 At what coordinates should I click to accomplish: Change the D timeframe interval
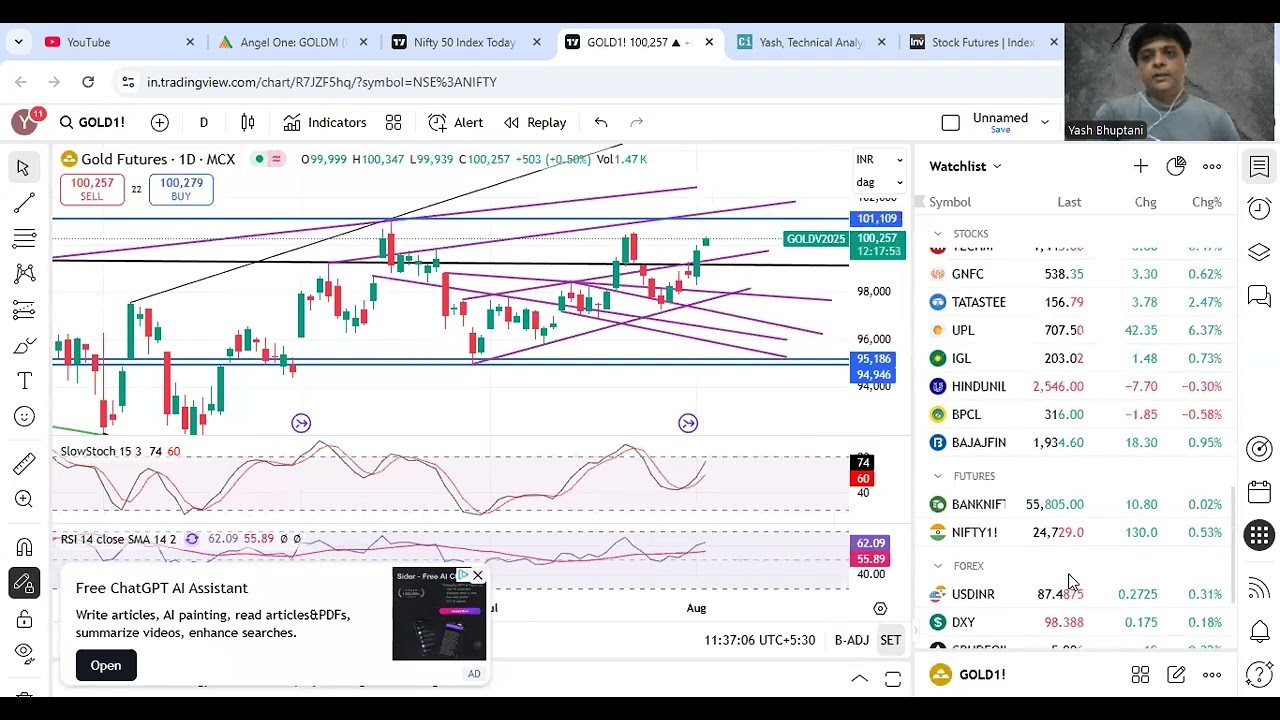tap(203, 122)
